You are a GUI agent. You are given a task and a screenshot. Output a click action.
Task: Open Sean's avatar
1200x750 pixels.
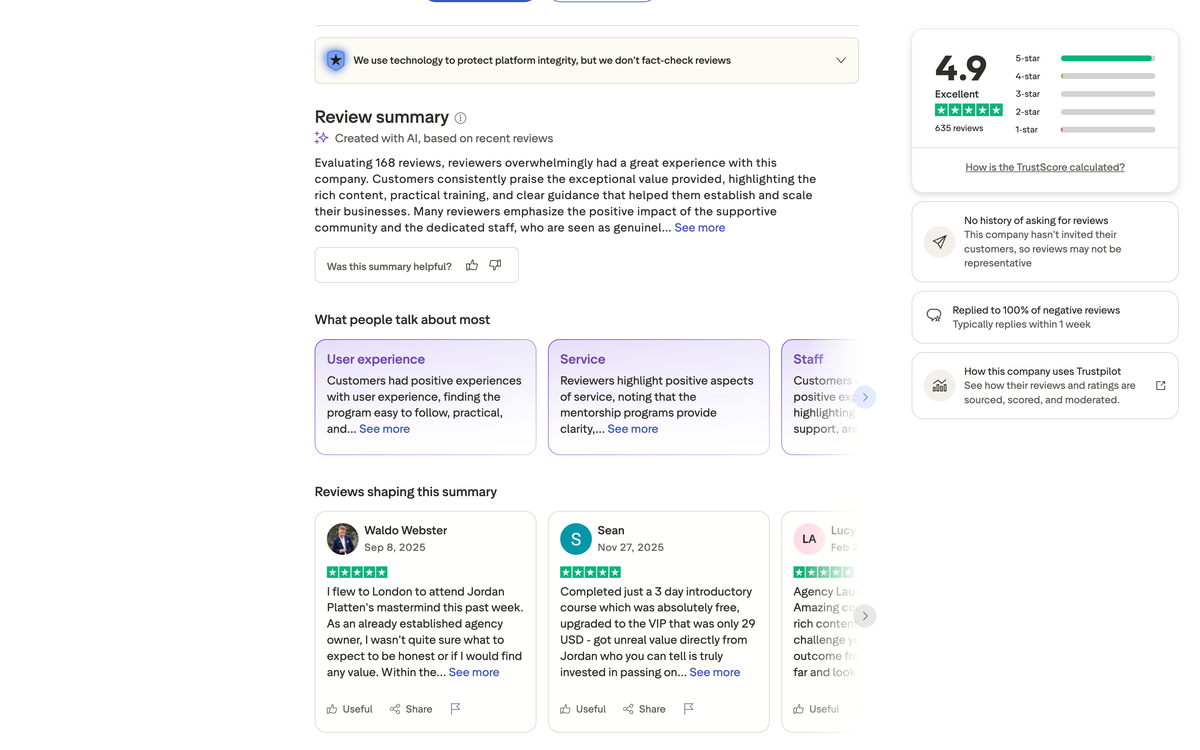(x=576, y=539)
